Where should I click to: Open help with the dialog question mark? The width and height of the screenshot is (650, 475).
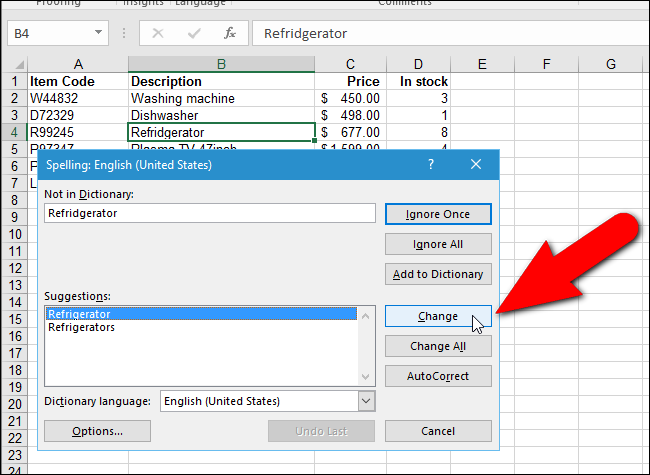[x=431, y=165]
